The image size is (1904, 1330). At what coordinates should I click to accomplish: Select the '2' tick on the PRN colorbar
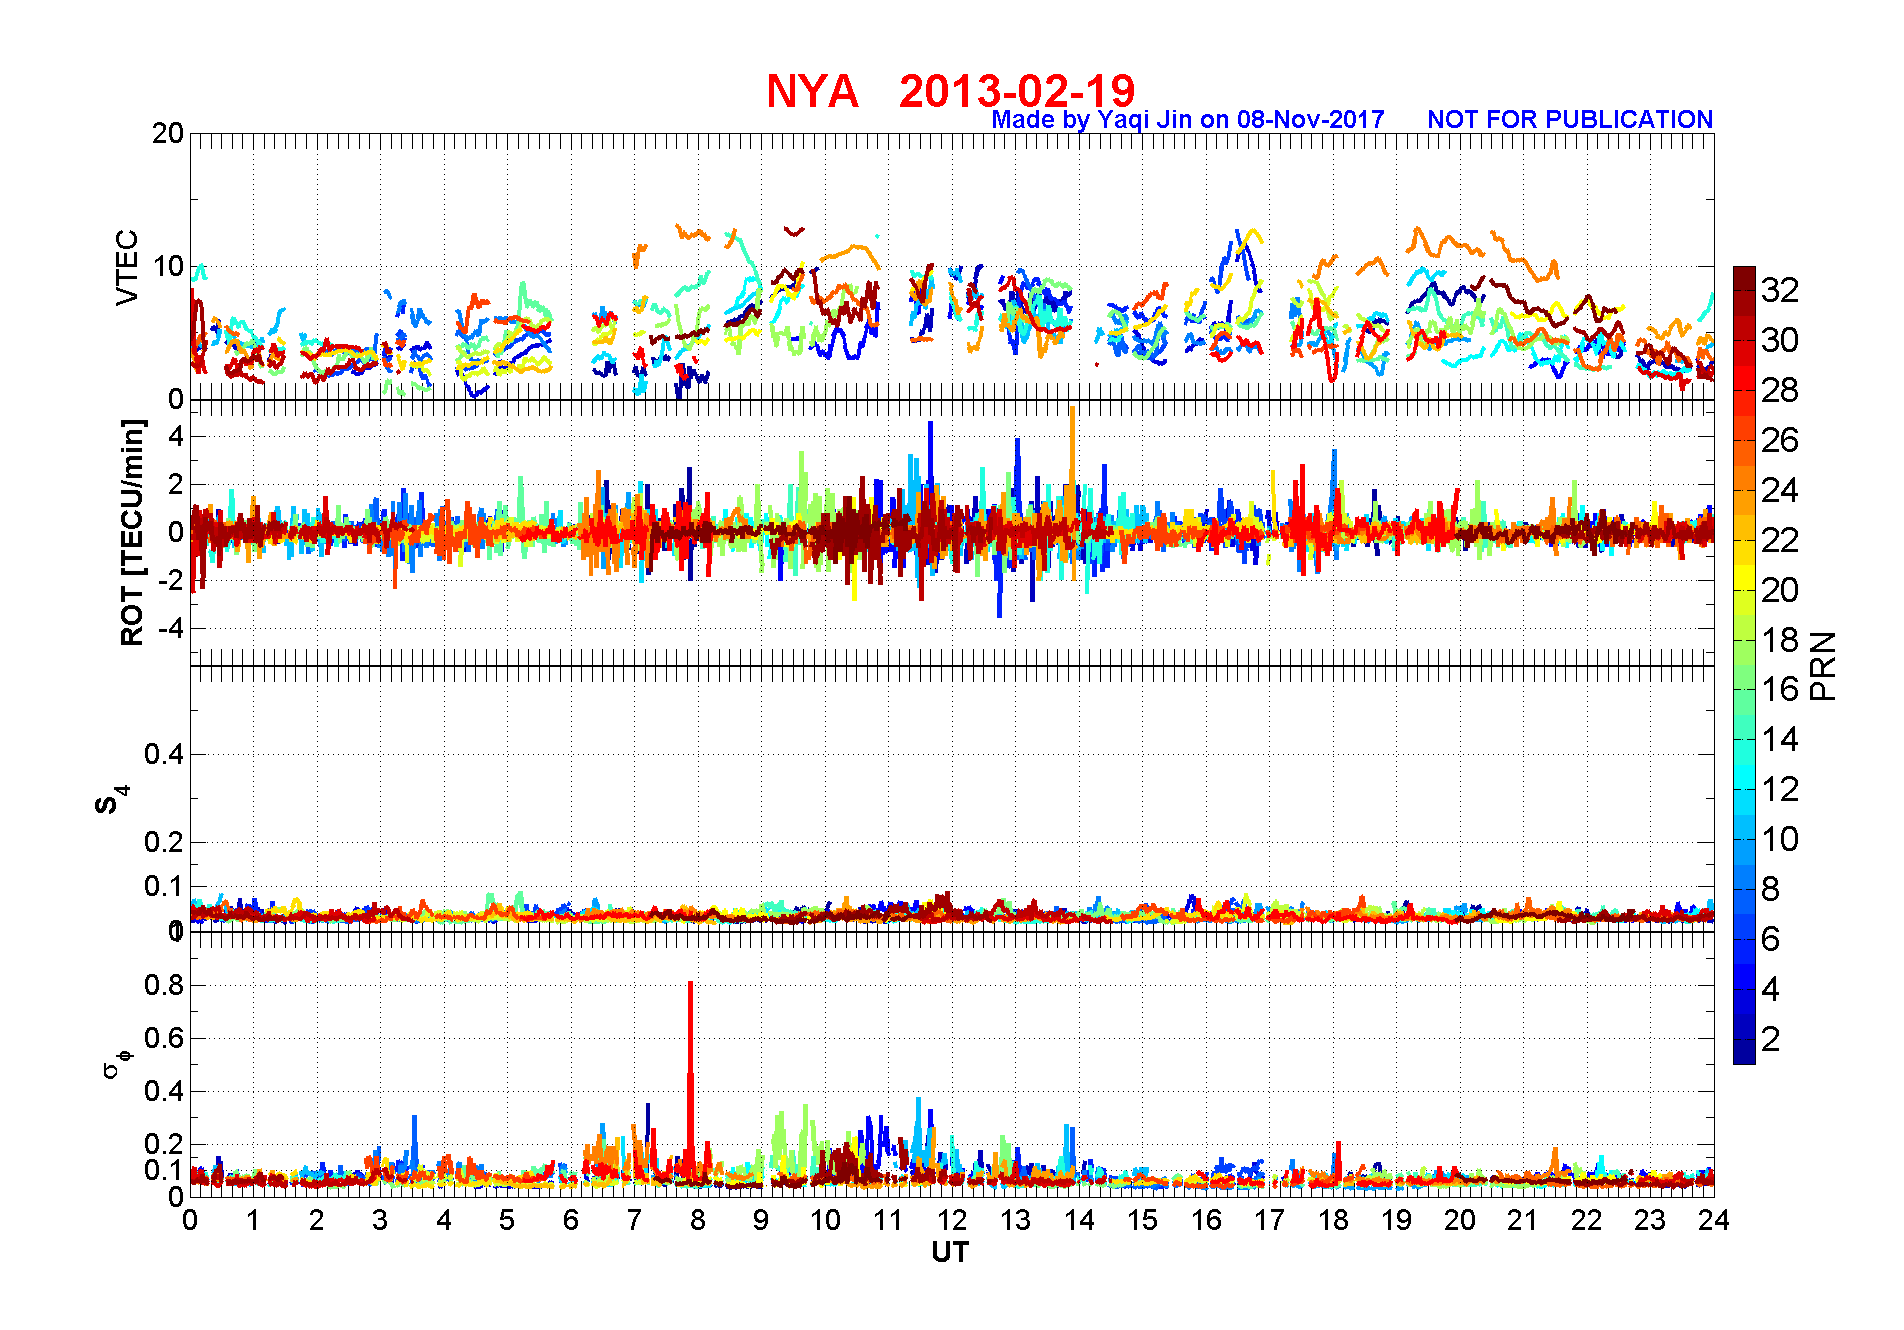pyautogui.click(x=1771, y=1039)
